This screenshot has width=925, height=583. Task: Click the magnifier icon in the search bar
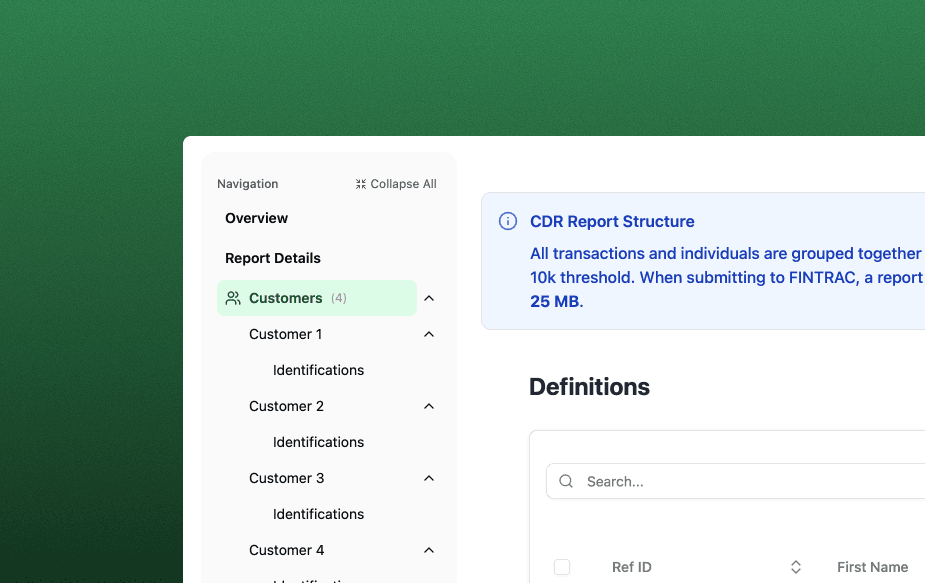pos(565,481)
